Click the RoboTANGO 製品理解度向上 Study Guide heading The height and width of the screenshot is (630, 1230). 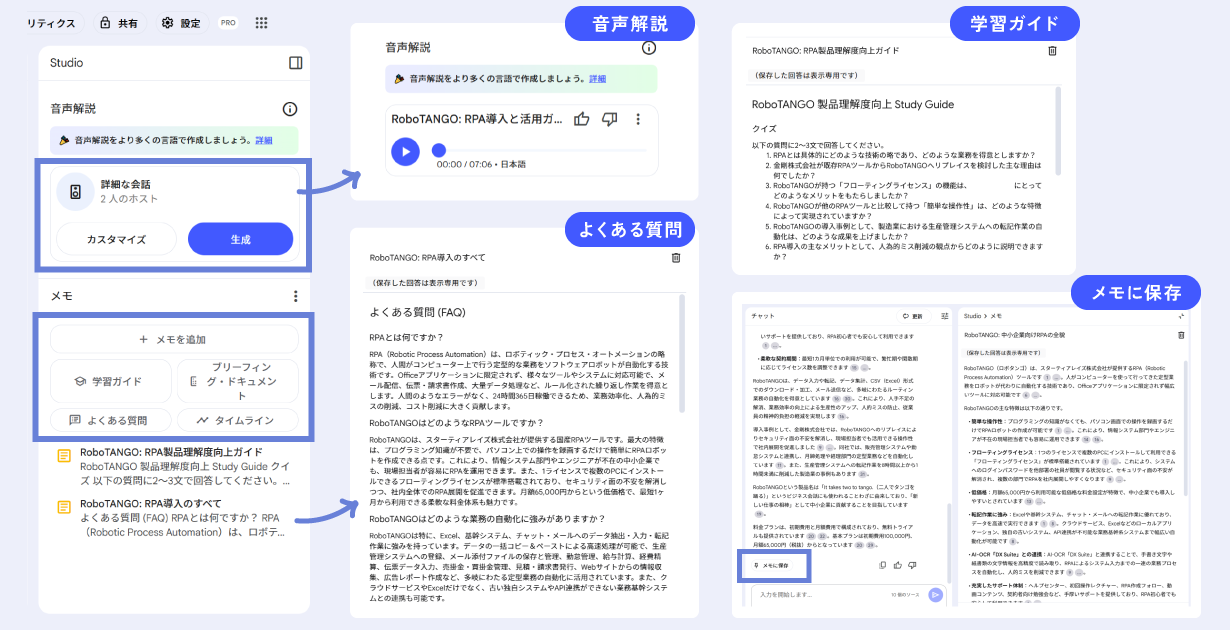pyautogui.click(x=852, y=104)
